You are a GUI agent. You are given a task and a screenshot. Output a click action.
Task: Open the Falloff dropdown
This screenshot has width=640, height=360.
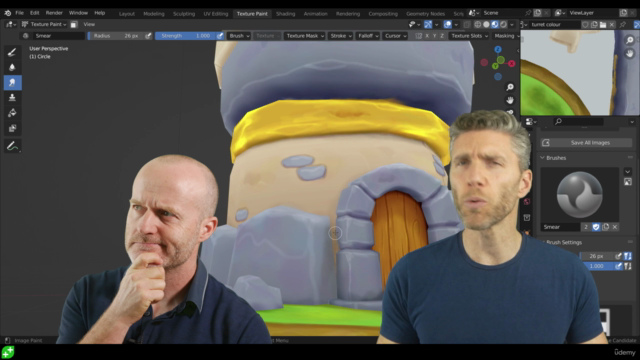[x=368, y=36]
